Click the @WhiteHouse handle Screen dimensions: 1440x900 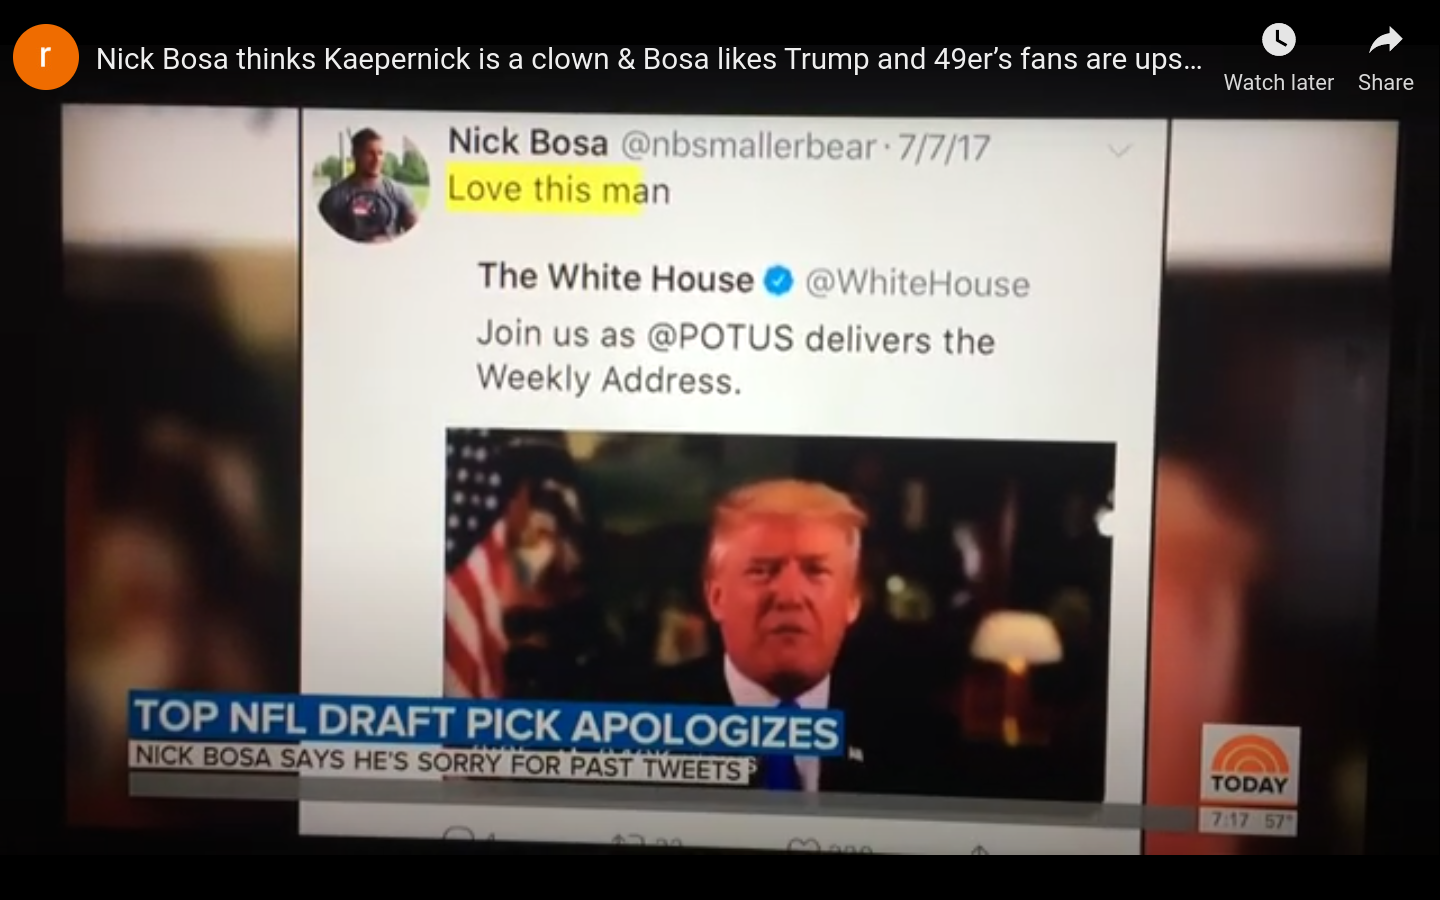pyautogui.click(x=917, y=283)
